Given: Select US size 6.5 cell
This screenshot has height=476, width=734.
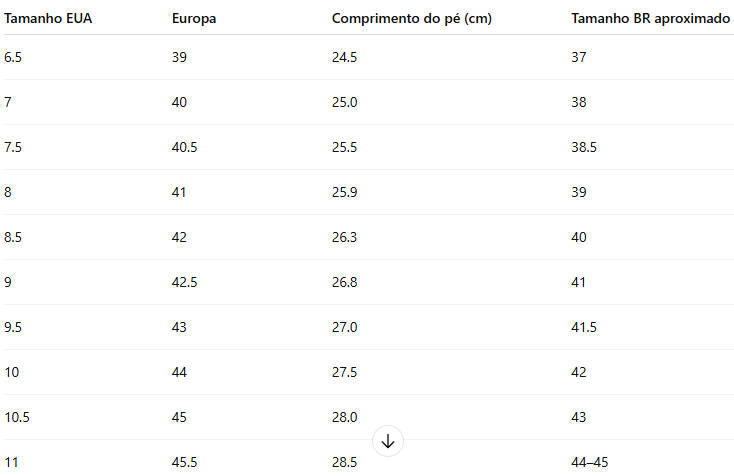Looking at the screenshot, I should click(x=13, y=57).
